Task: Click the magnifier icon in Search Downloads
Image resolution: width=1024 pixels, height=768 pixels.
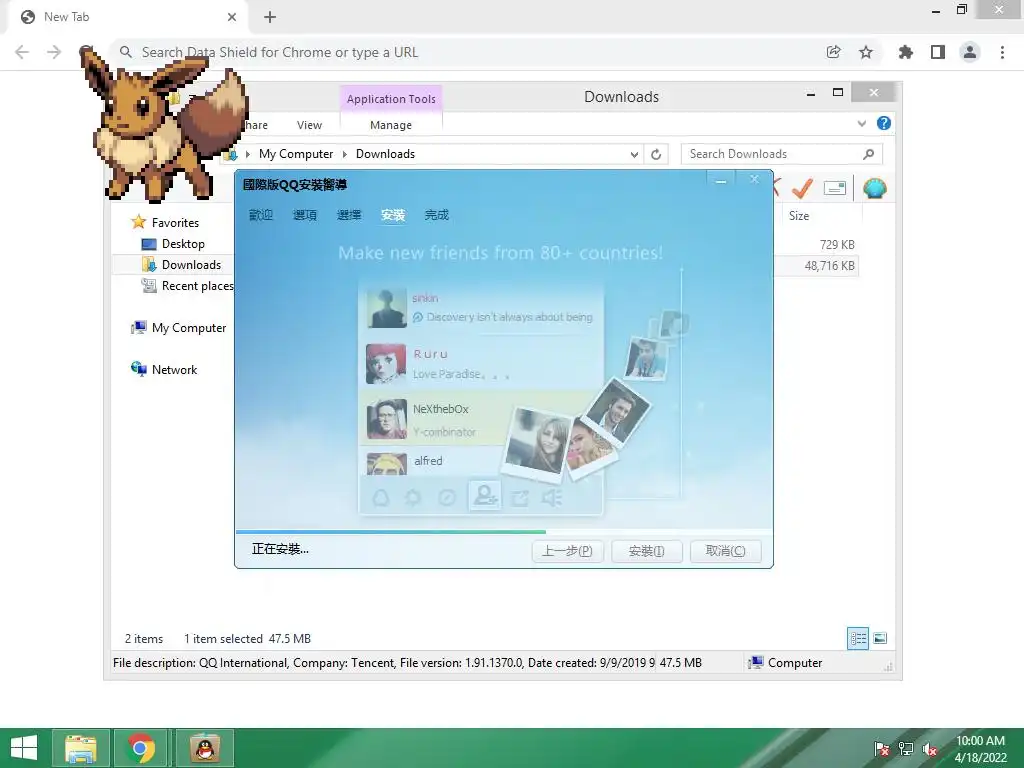Action: click(x=868, y=154)
